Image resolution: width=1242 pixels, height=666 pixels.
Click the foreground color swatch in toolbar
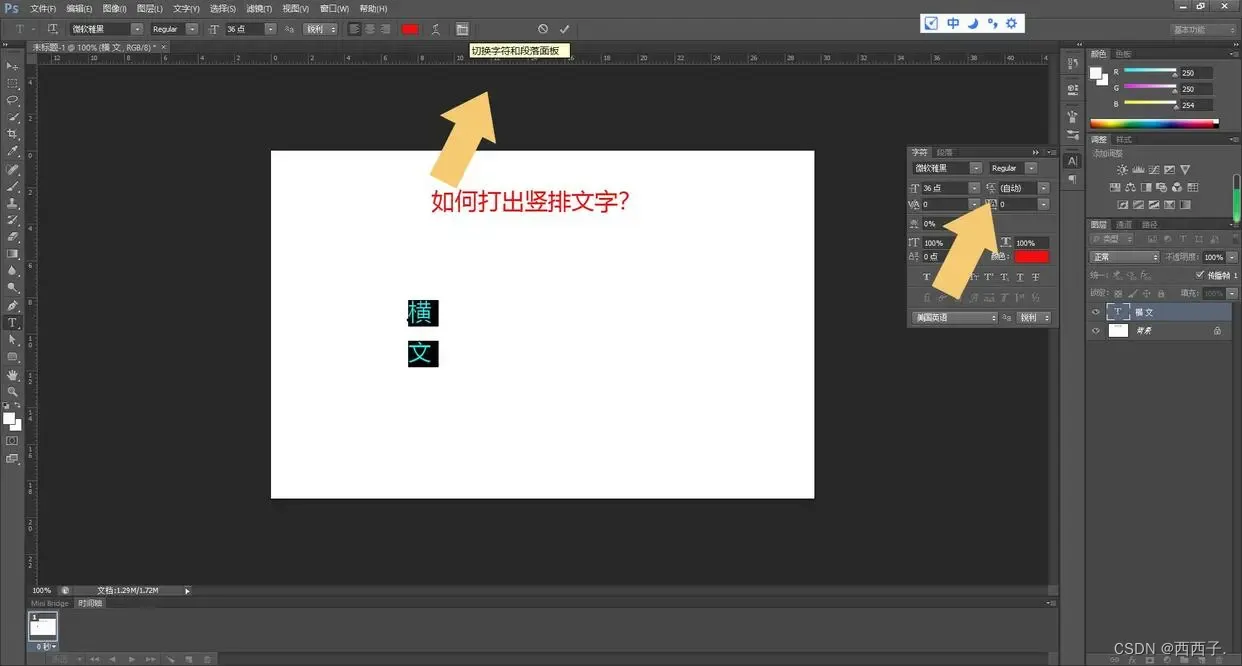[x=9, y=419]
